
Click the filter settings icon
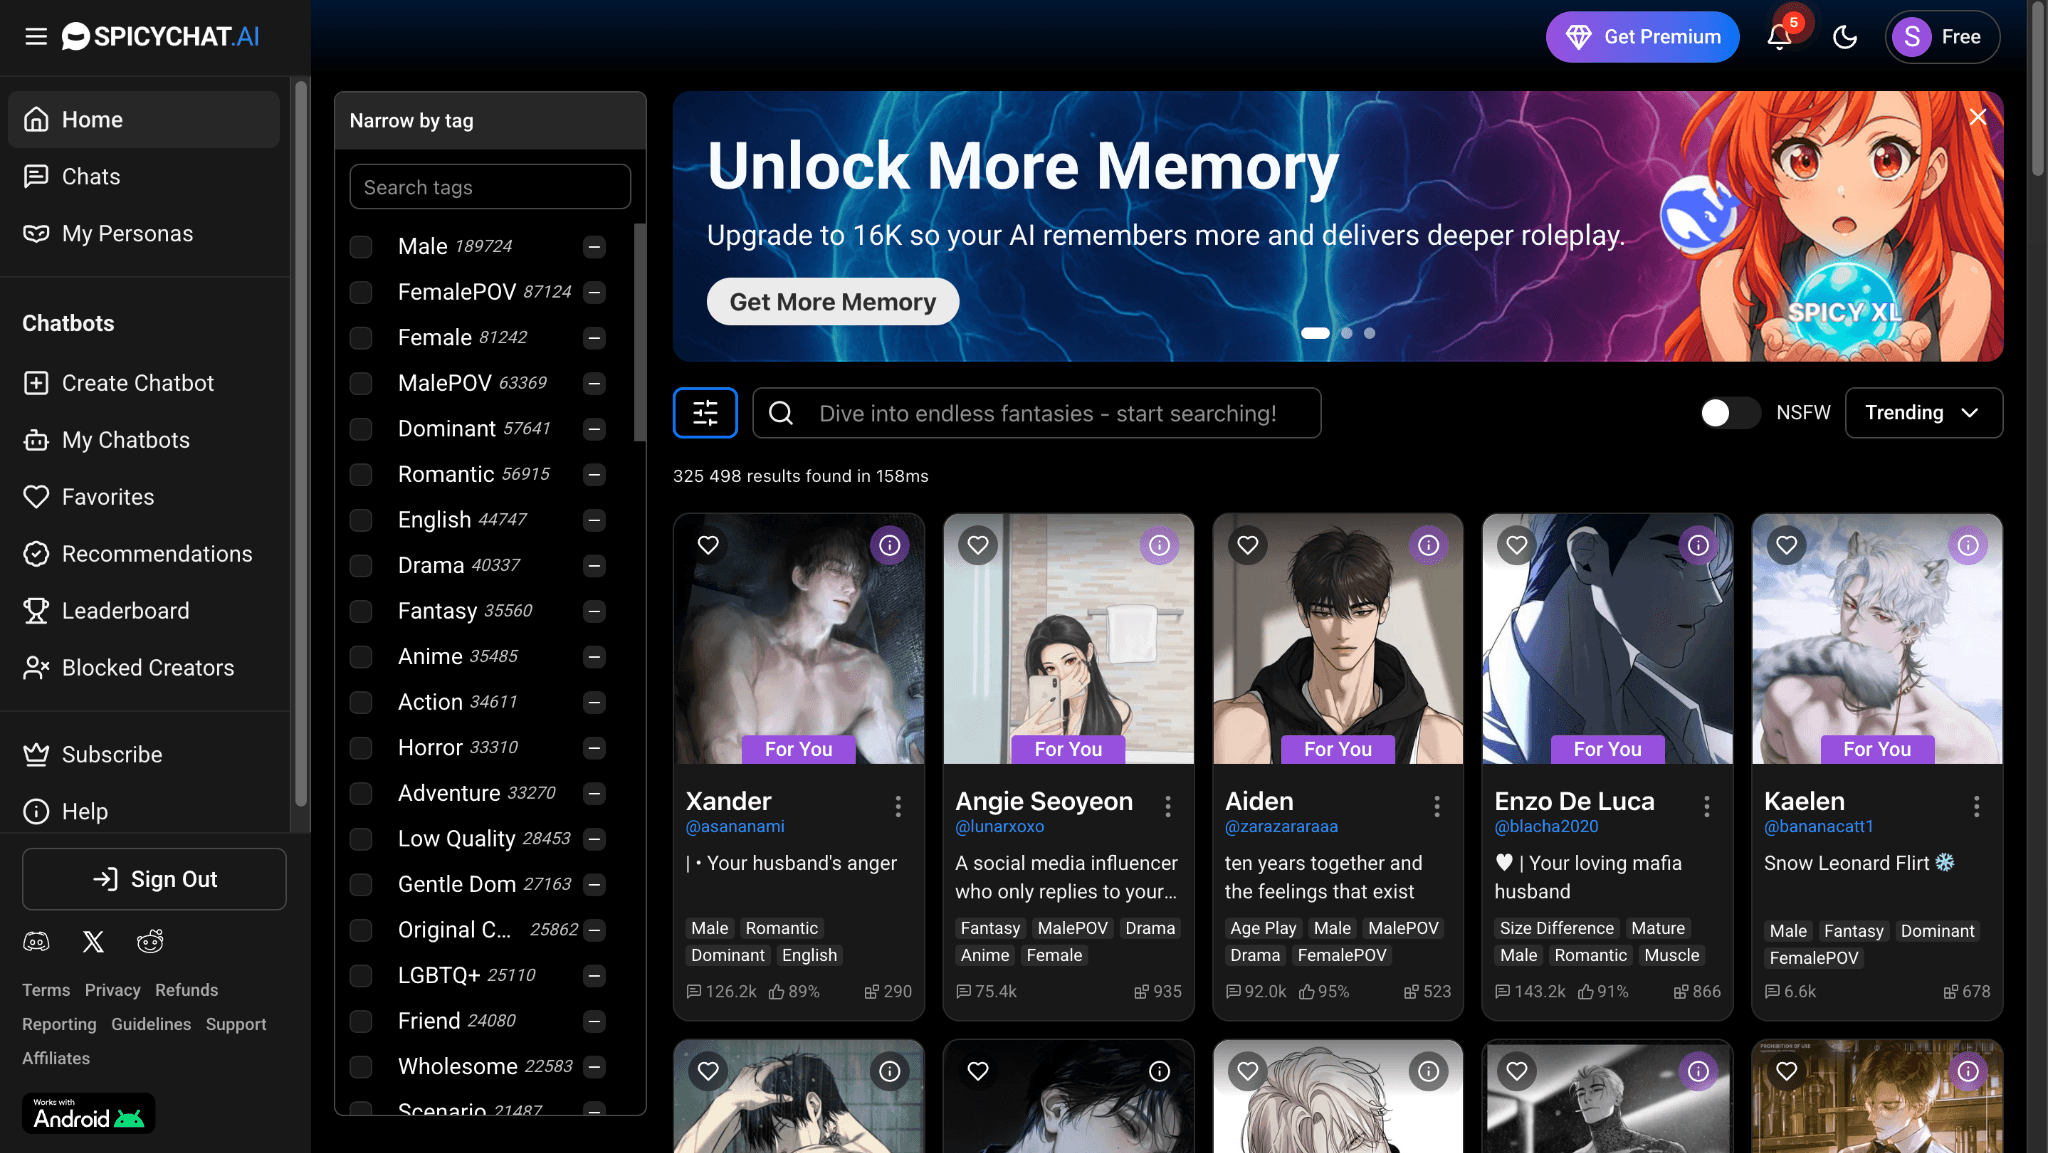click(705, 413)
